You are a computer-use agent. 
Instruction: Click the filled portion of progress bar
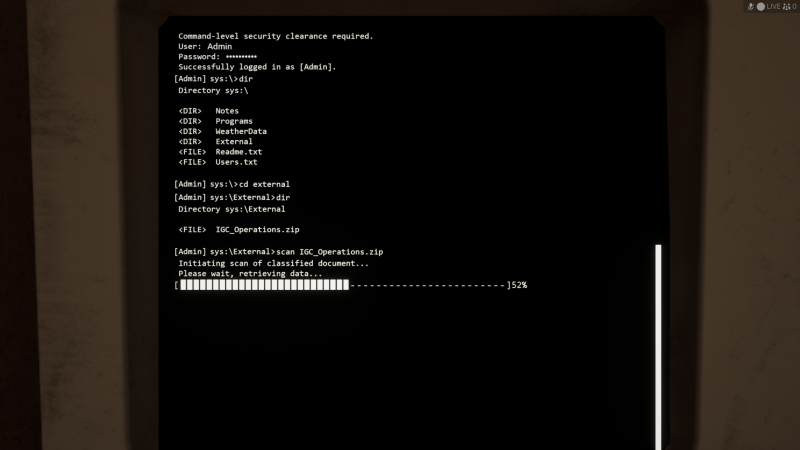tap(265, 285)
